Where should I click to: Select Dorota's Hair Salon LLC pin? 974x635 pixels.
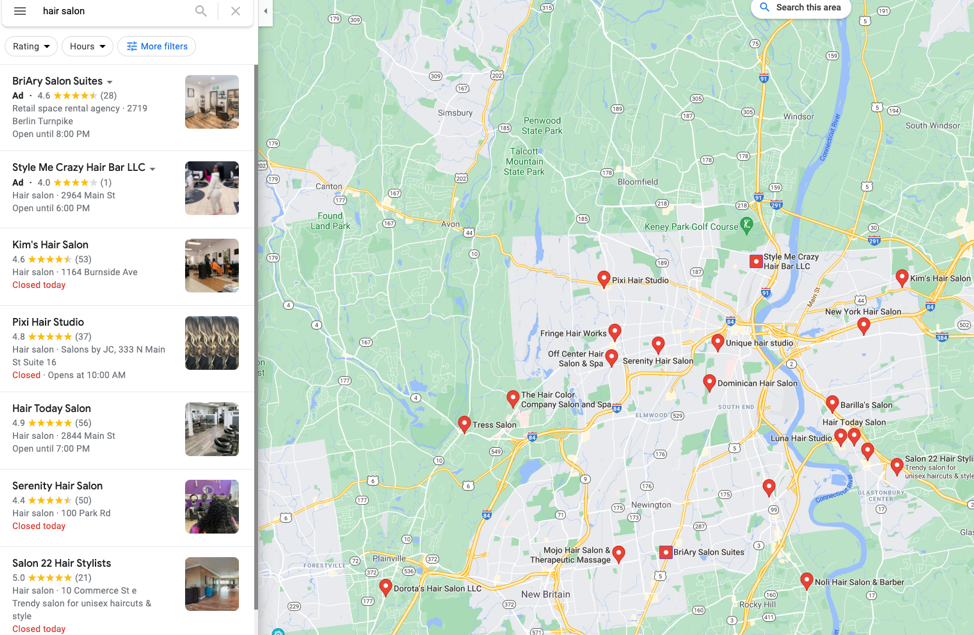click(x=385, y=587)
